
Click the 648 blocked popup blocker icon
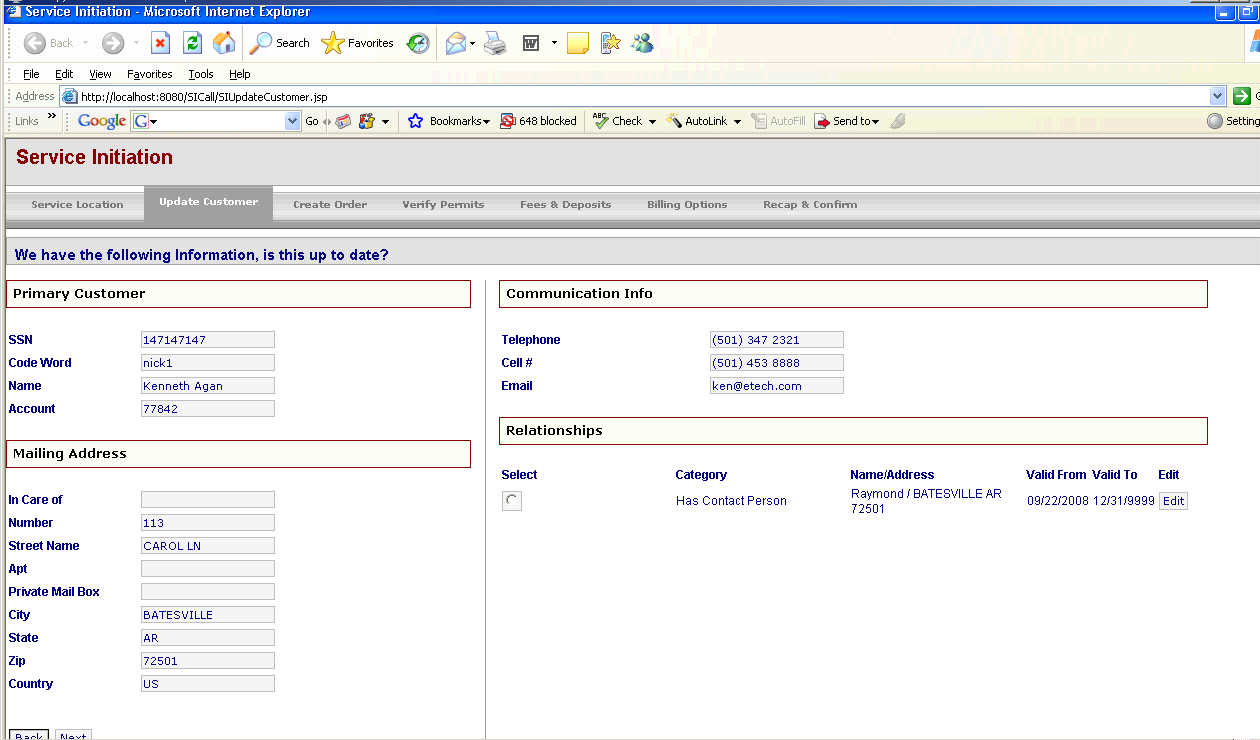click(x=538, y=121)
